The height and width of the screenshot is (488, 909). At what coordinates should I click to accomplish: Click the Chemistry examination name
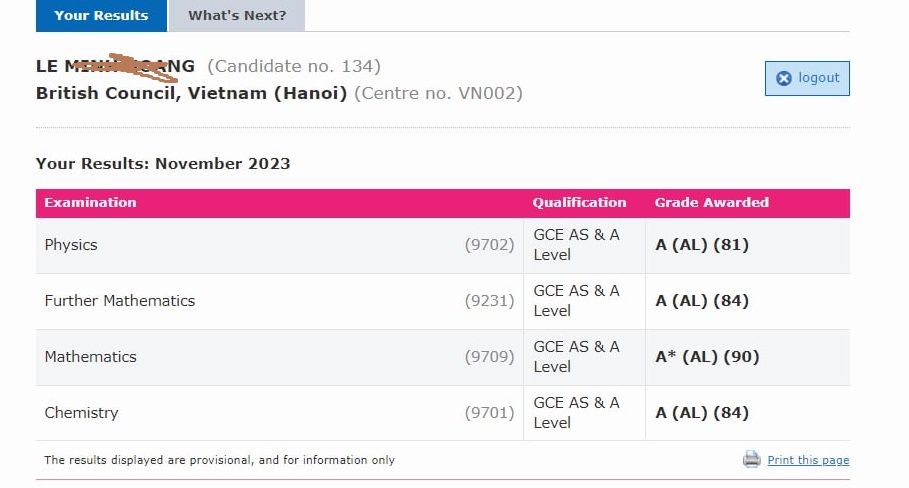click(81, 413)
